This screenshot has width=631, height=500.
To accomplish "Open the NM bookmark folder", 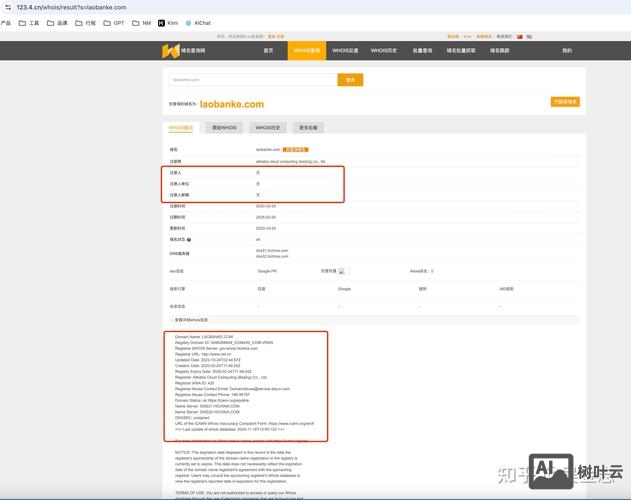I will click(142, 22).
